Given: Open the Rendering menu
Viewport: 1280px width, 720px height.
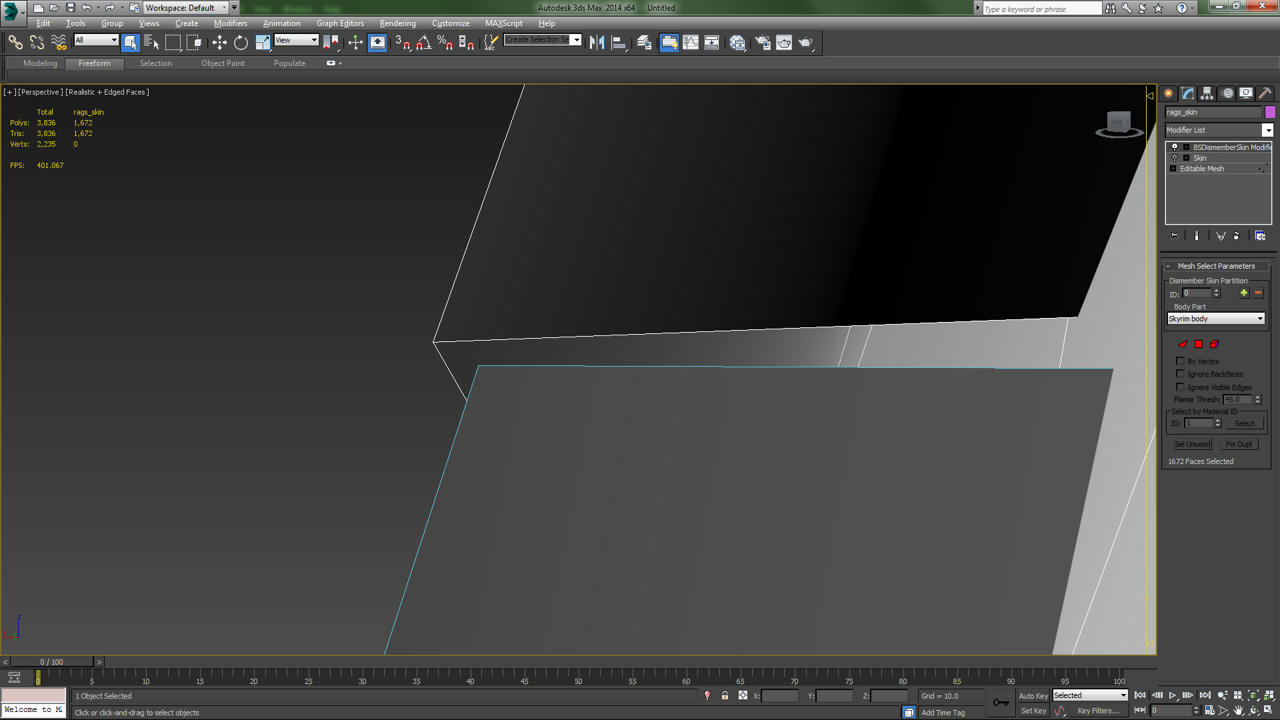Looking at the screenshot, I should [x=397, y=23].
